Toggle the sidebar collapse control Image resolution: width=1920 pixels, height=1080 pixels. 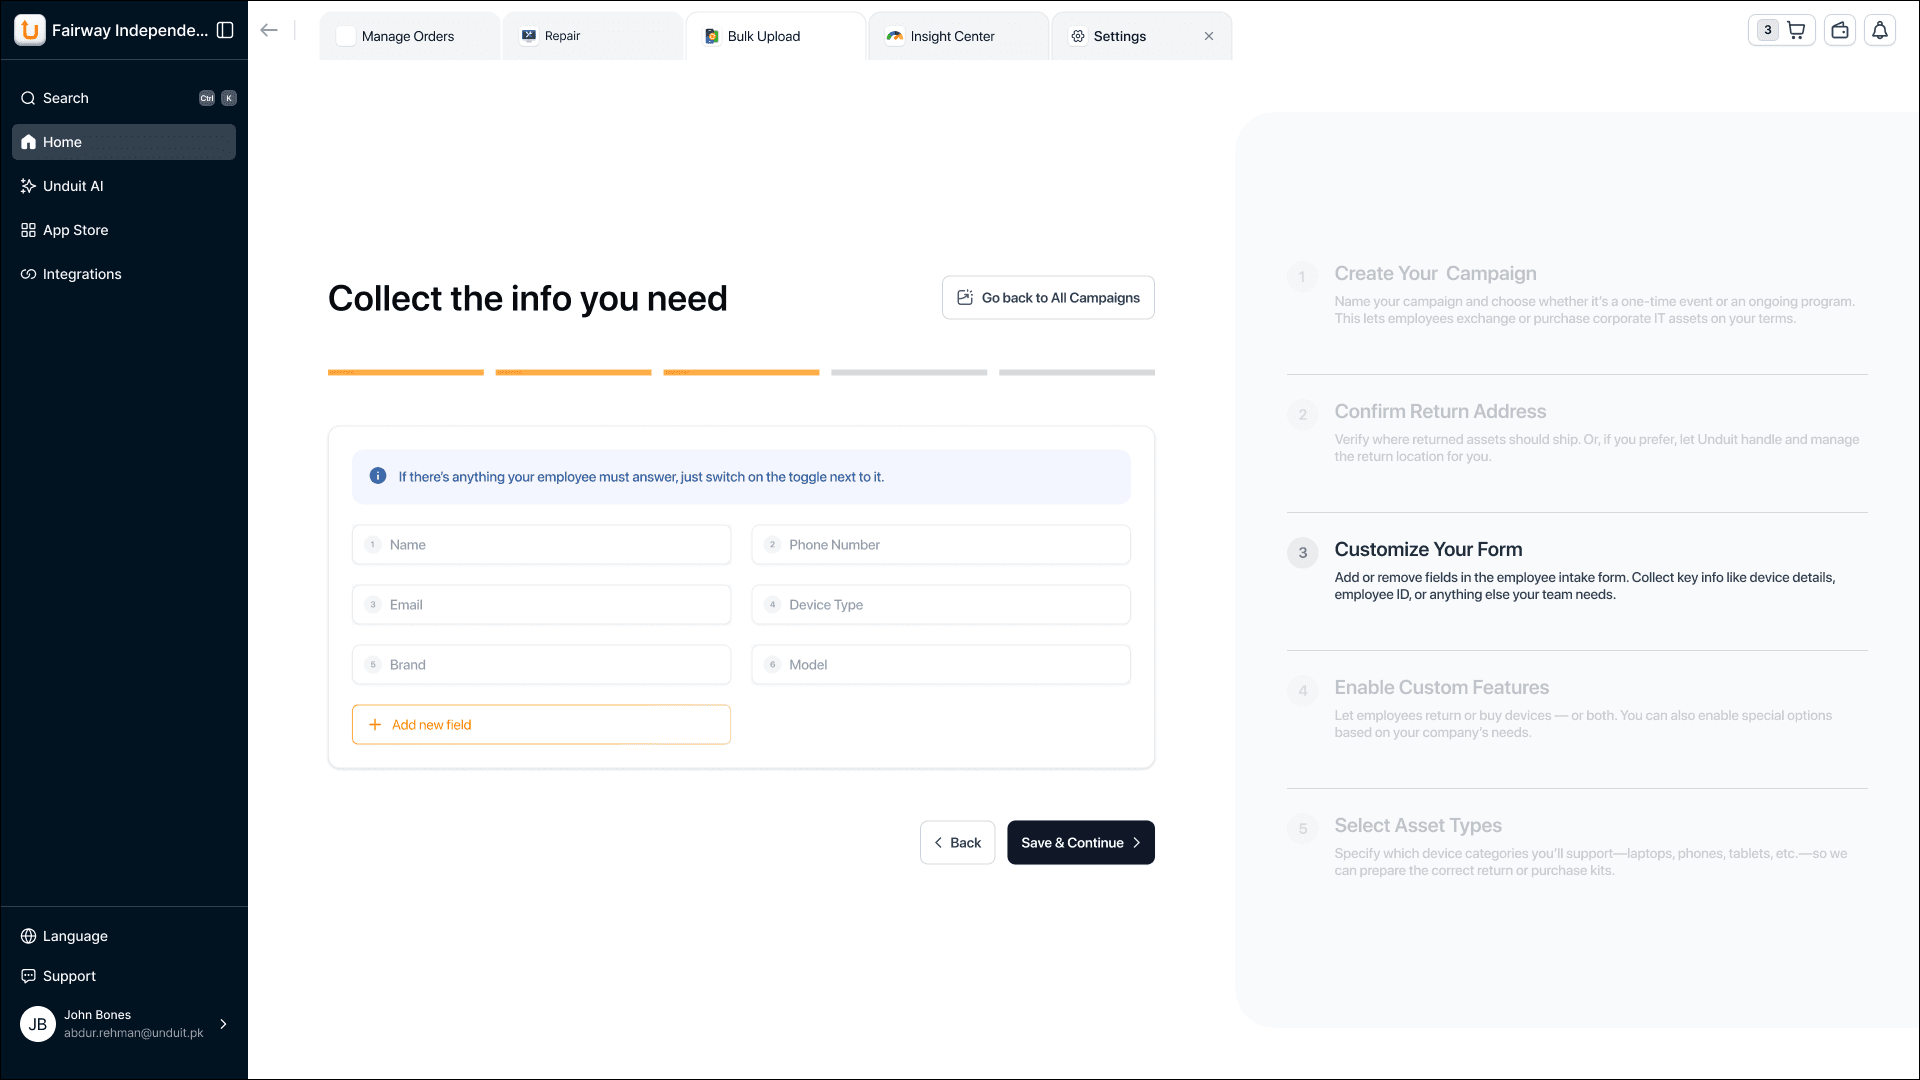click(225, 30)
